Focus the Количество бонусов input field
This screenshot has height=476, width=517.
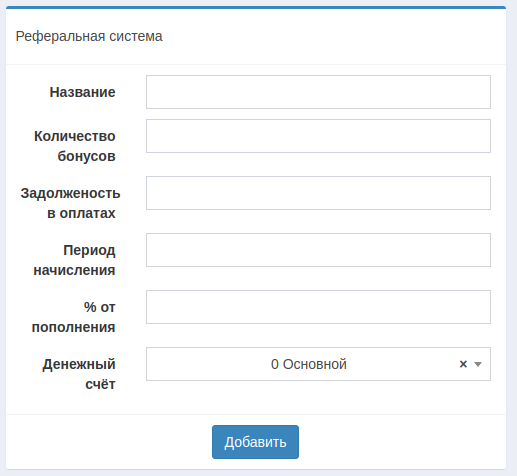(x=318, y=136)
